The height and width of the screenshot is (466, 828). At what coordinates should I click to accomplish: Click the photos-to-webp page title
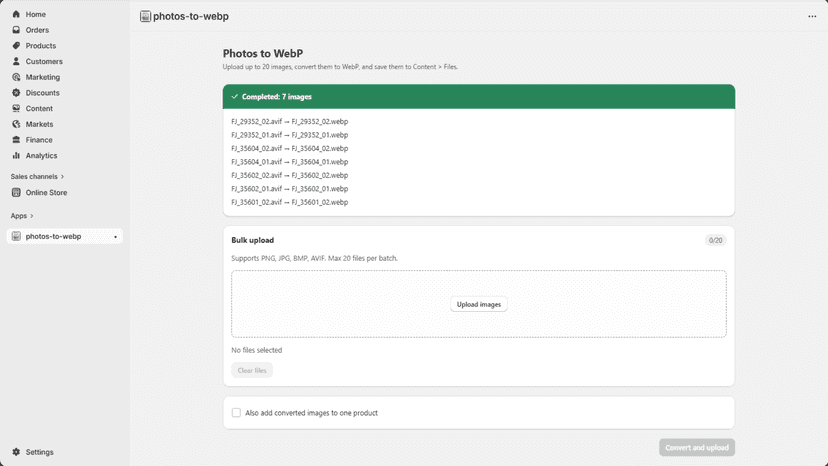click(191, 16)
